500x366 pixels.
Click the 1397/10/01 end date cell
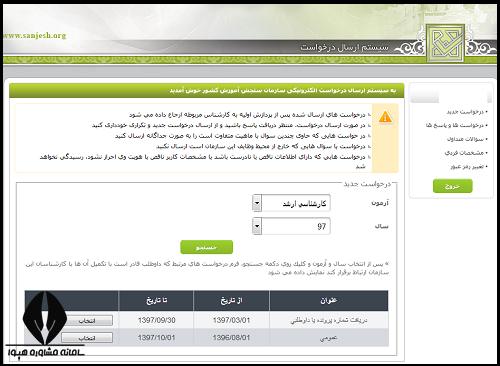pyautogui.click(x=156, y=337)
